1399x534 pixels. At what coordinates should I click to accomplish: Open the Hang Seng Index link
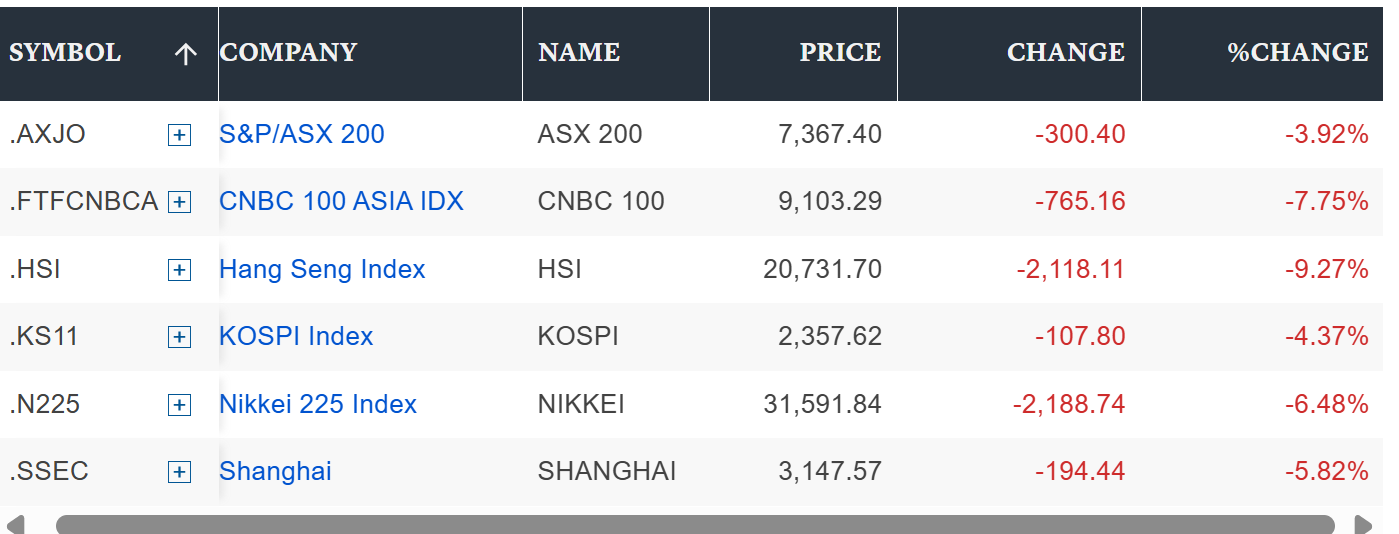[322, 269]
